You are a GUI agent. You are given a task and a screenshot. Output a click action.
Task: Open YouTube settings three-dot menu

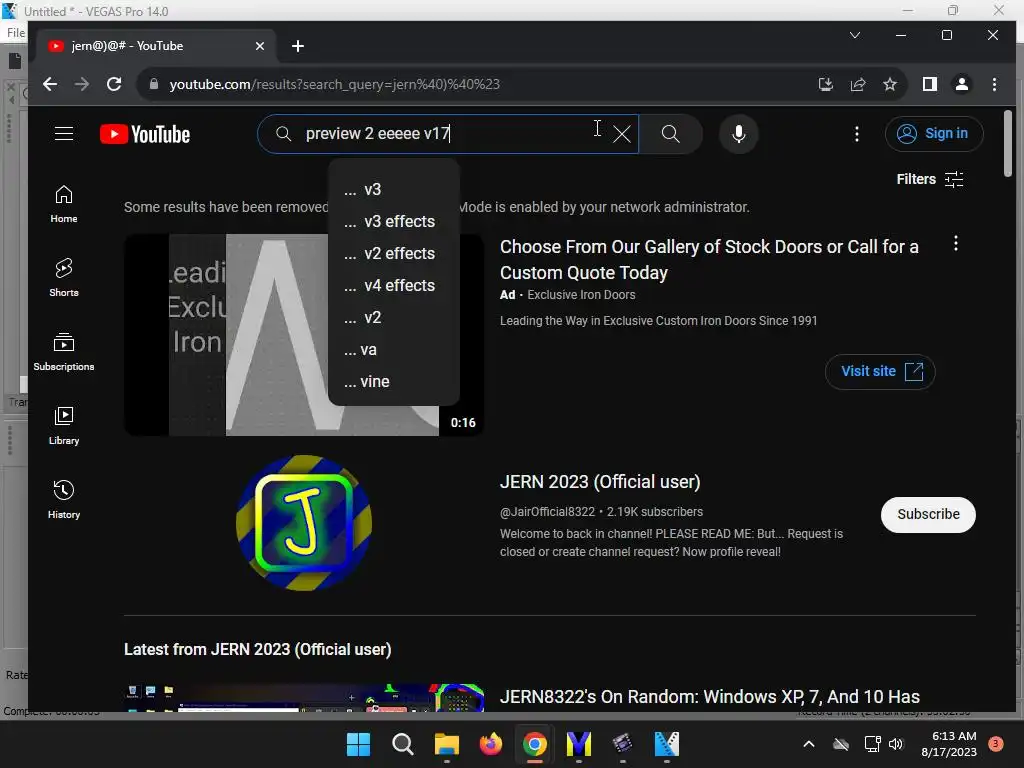pyautogui.click(x=857, y=134)
